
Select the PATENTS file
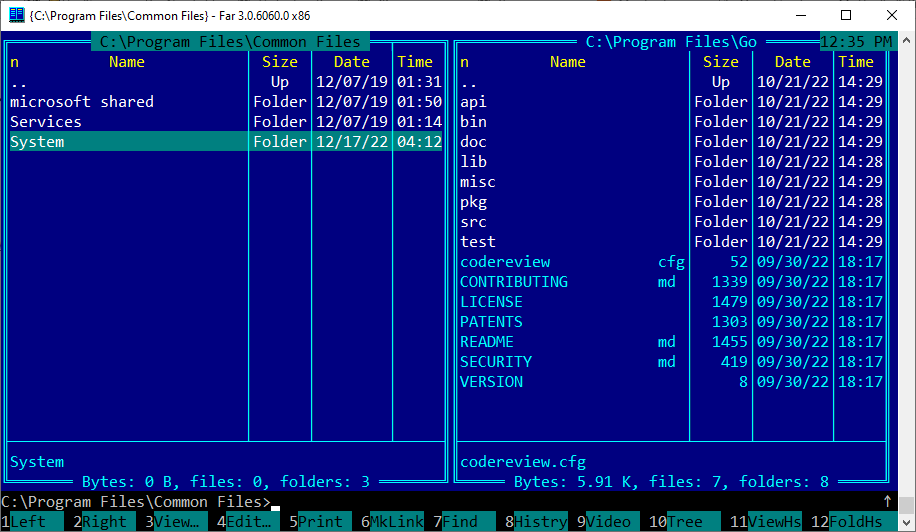coord(671,322)
